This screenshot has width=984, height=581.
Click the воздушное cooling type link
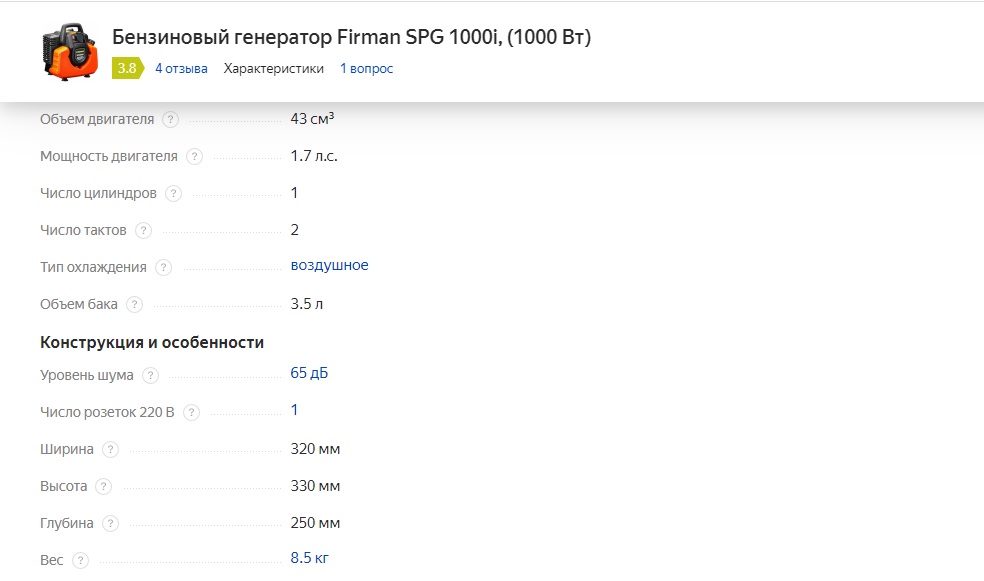point(329,265)
